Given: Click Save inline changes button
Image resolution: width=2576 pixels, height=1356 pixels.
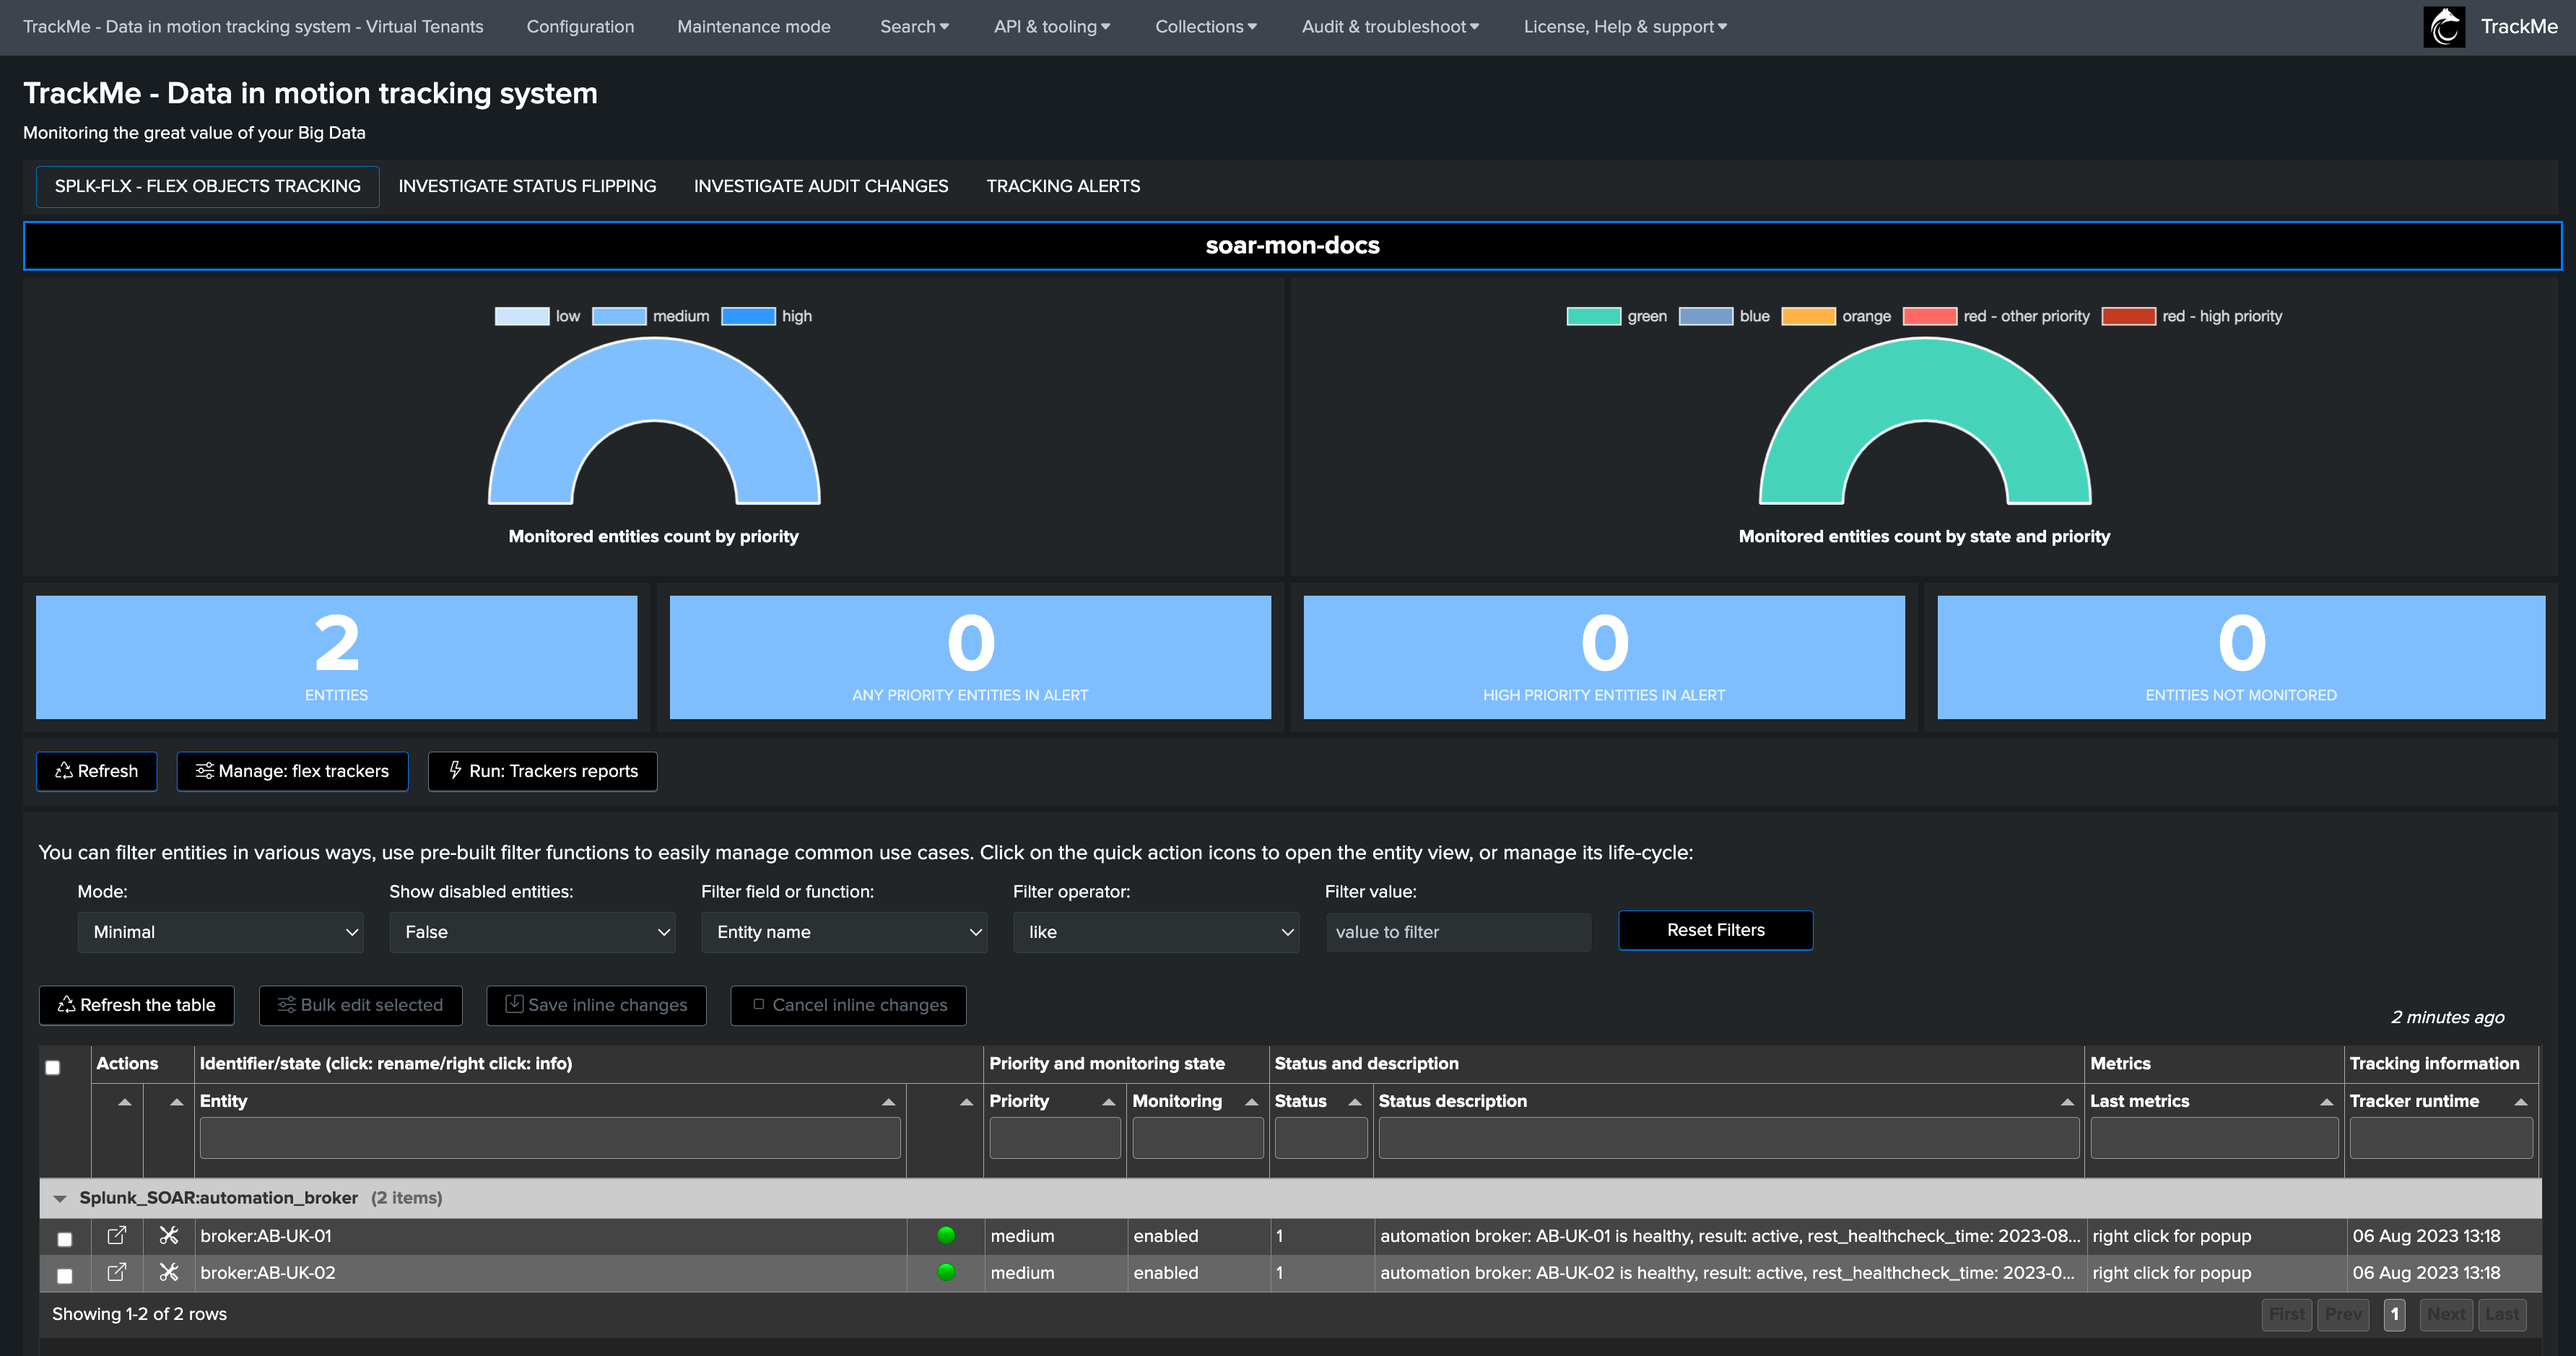Looking at the screenshot, I should (597, 1005).
